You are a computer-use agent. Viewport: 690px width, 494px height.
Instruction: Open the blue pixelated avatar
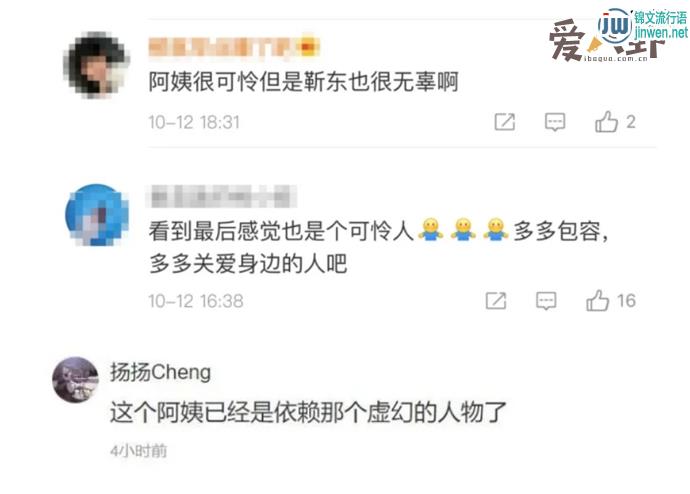pyautogui.click(x=97, y=215)
